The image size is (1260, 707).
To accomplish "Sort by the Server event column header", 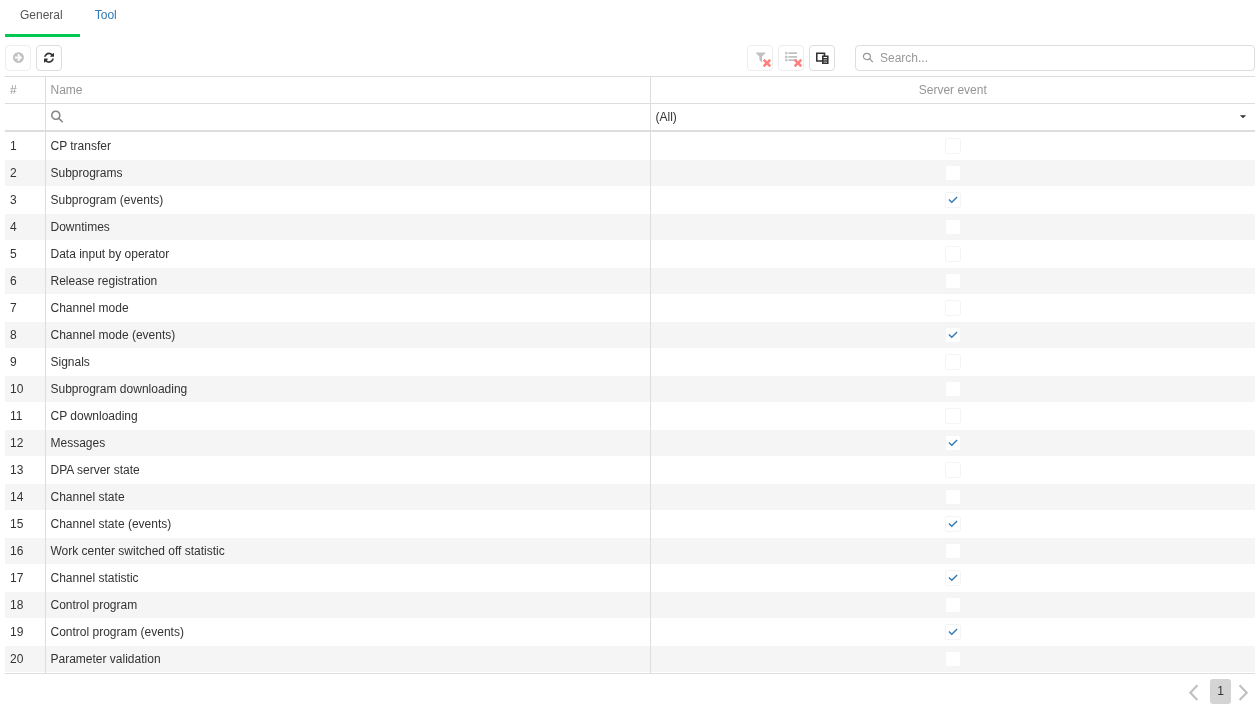I will pos(952,90).
